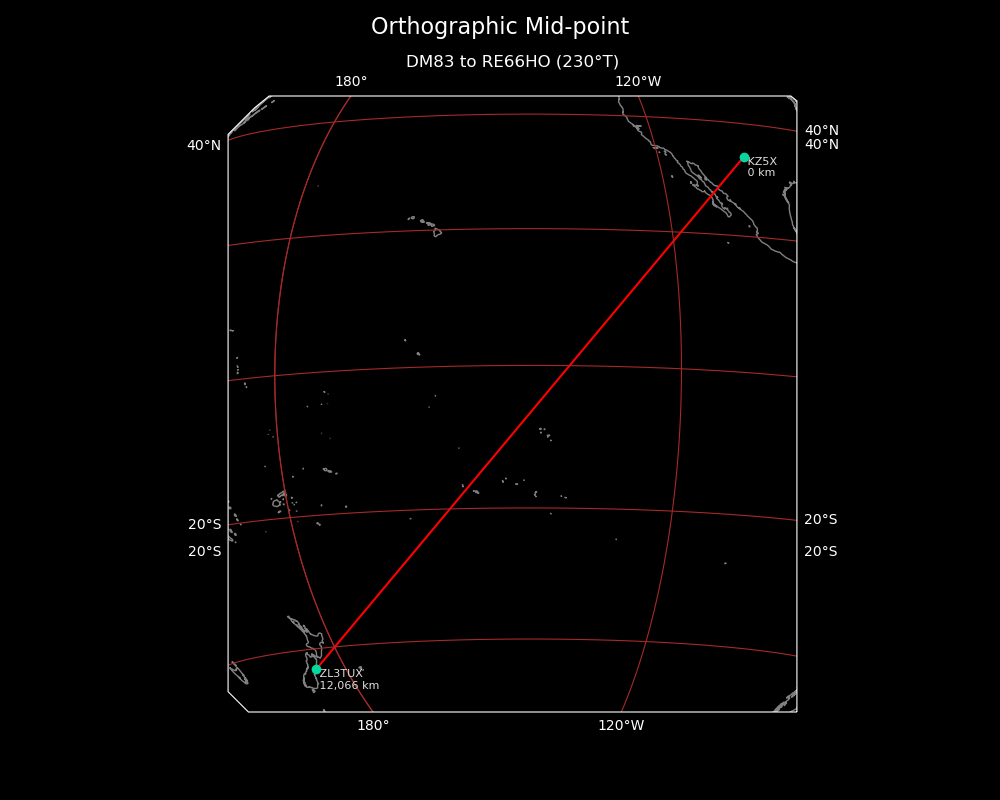Screen dimensions: 1000x800
Task: Click the 0 km distance label
Action: [761, 173]
